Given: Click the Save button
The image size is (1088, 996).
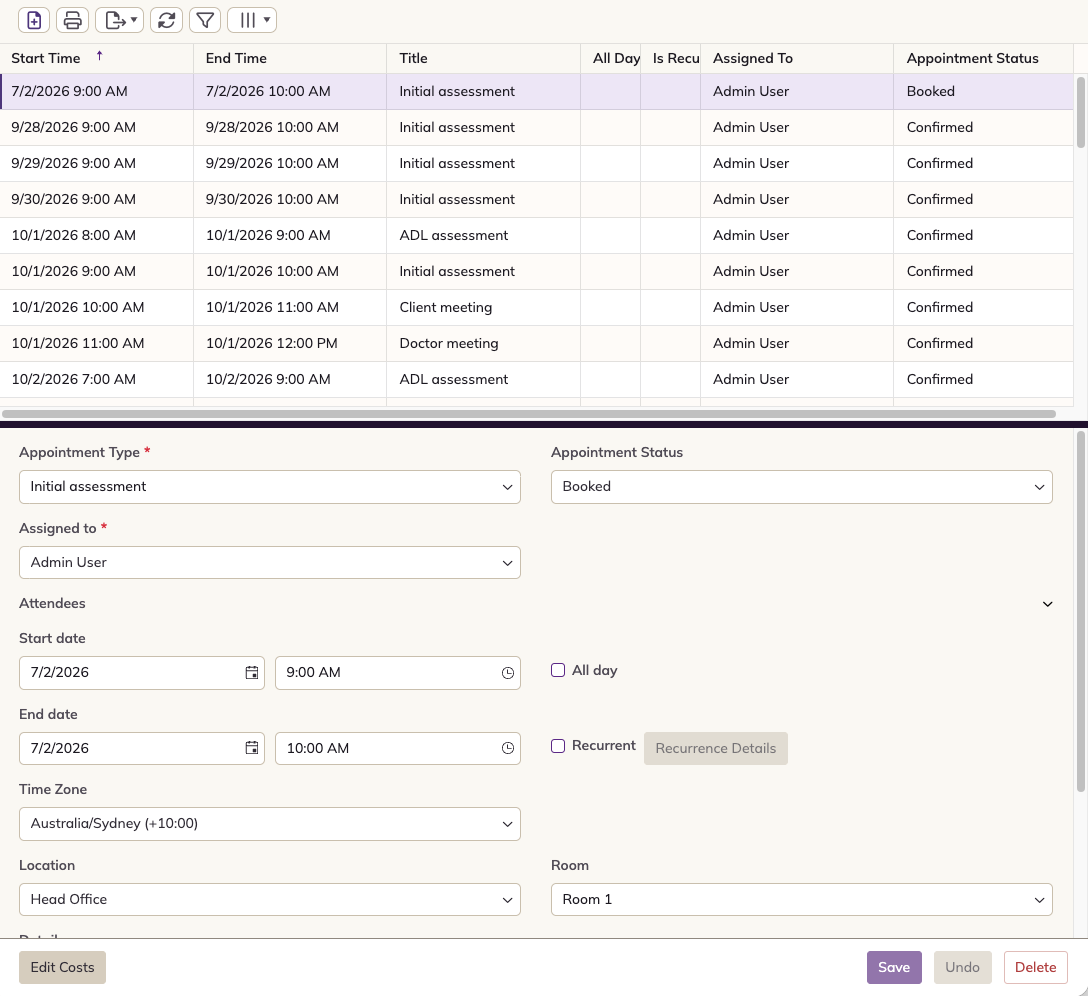Looking at the screenshot, I should (894, 968).
